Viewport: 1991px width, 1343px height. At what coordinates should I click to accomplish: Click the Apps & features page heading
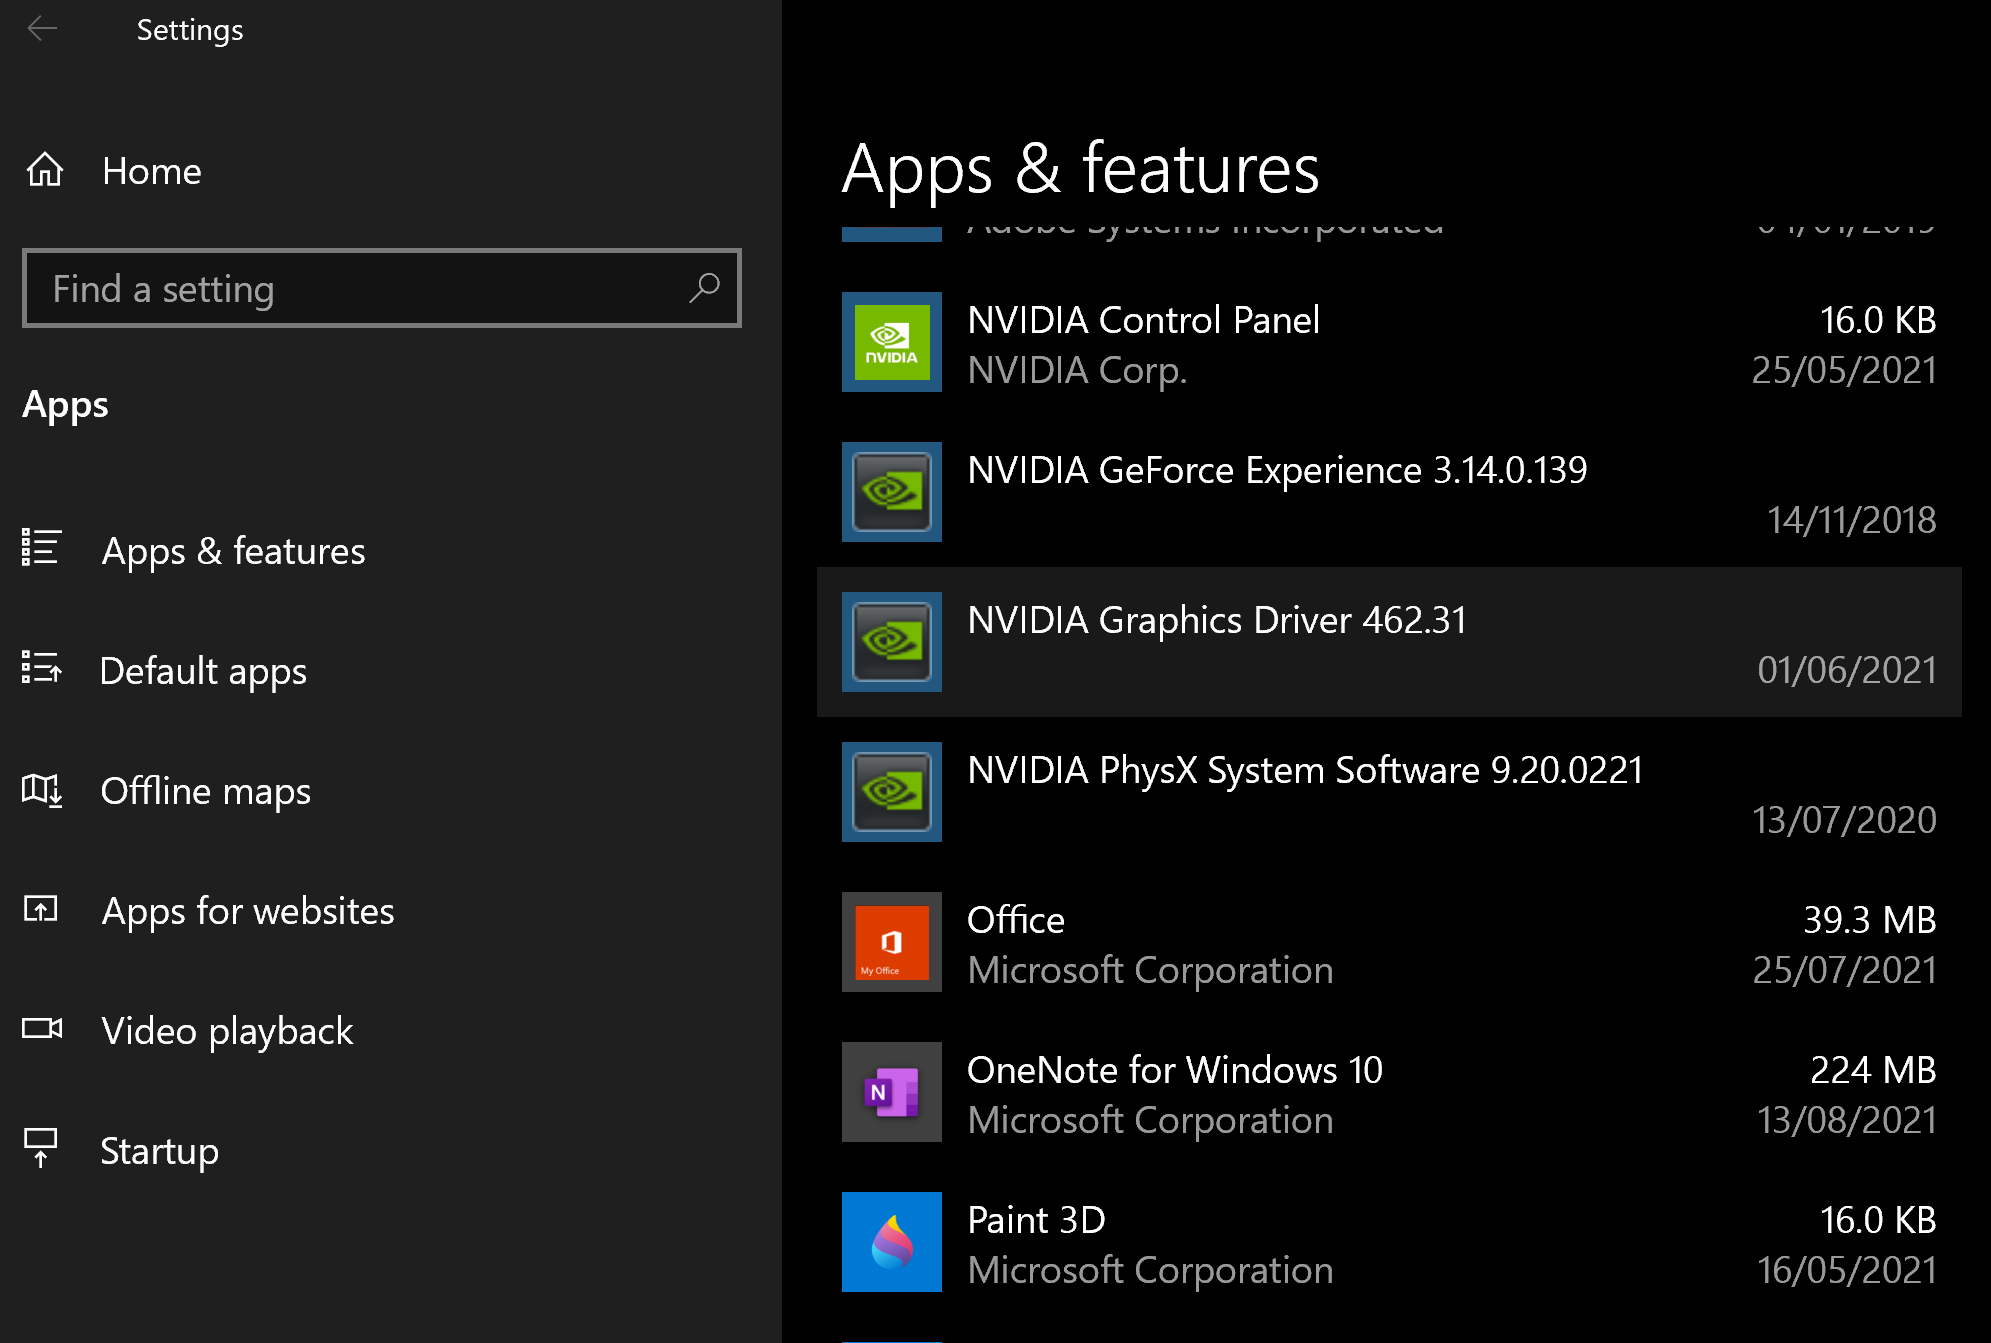coord(1080,169)
